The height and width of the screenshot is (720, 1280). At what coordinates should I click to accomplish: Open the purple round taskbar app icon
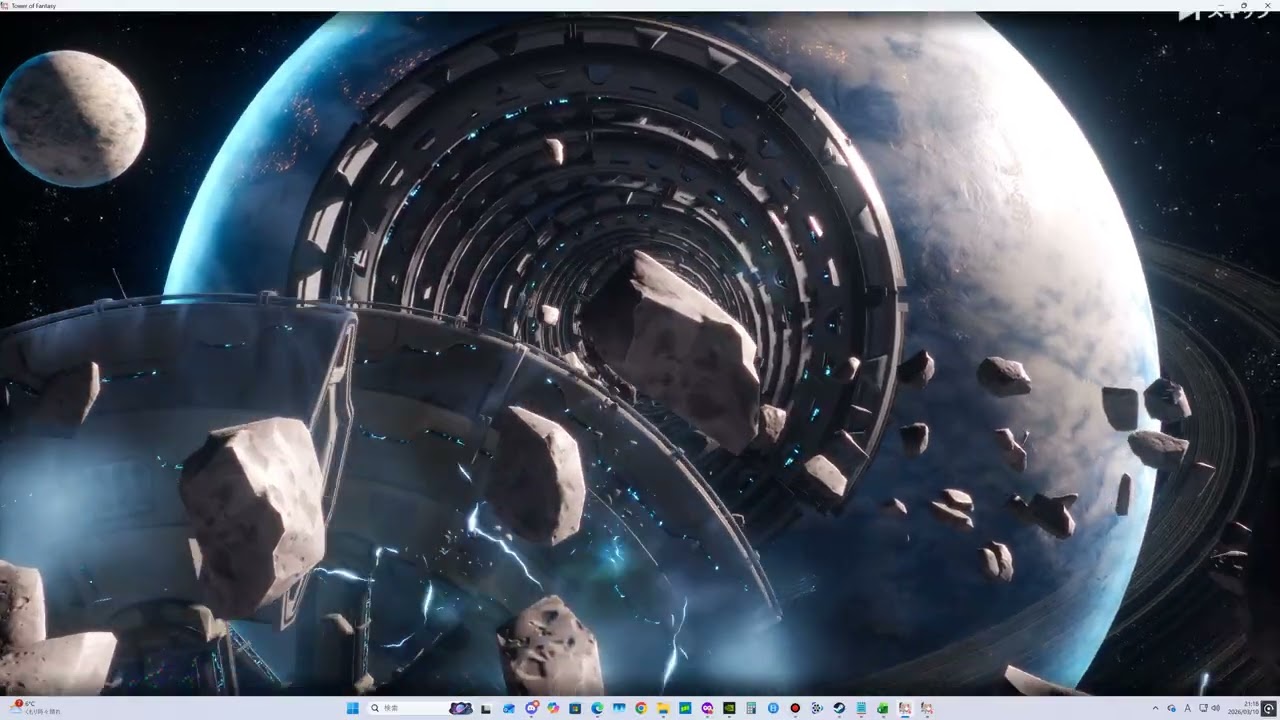coord(707,708)
